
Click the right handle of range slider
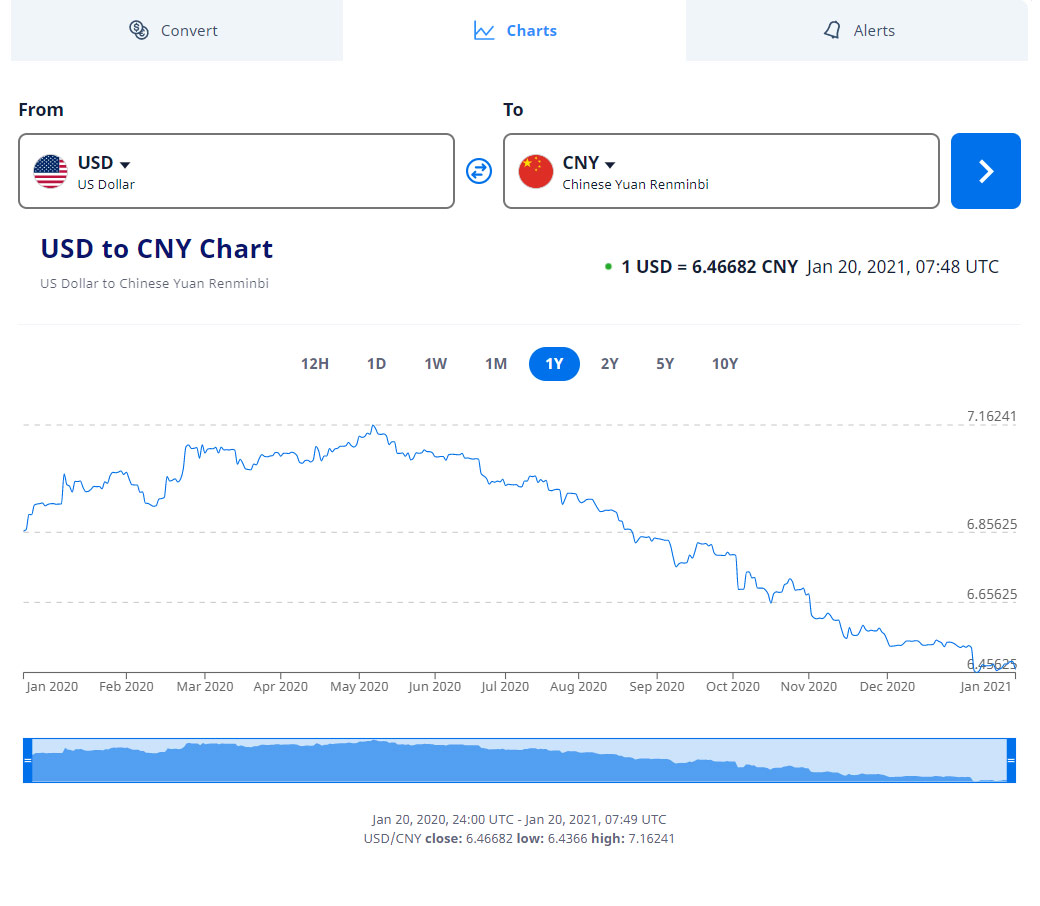1011,761
